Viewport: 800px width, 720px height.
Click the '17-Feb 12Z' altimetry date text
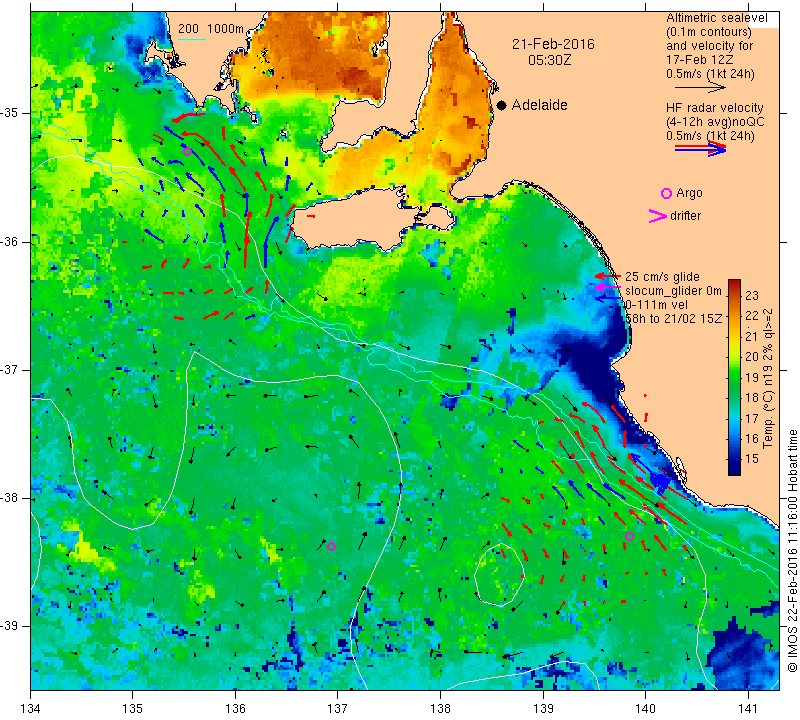tap(699, 60)
